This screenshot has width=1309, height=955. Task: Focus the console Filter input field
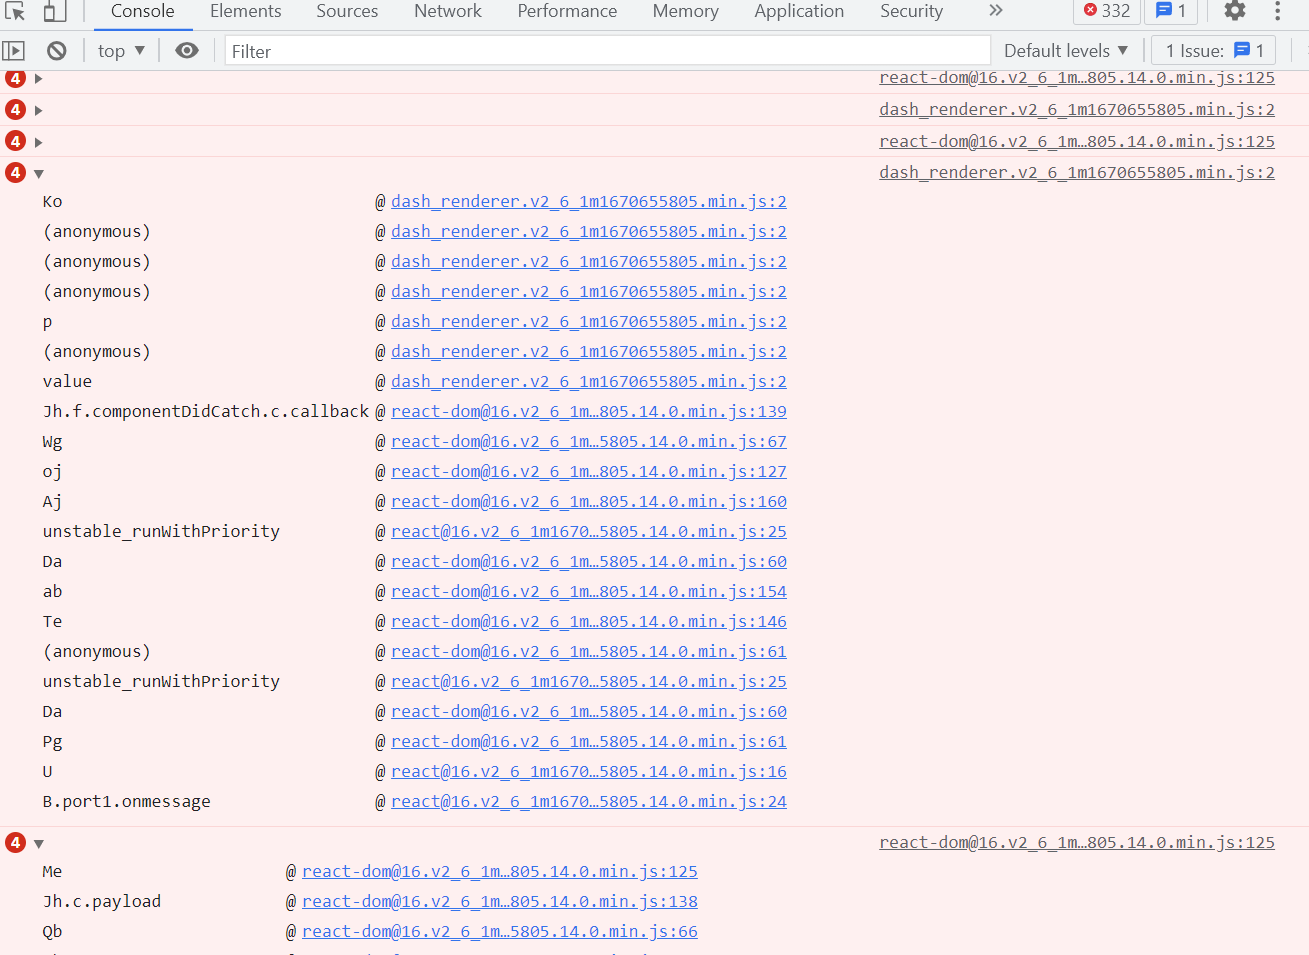click(607, 51)
